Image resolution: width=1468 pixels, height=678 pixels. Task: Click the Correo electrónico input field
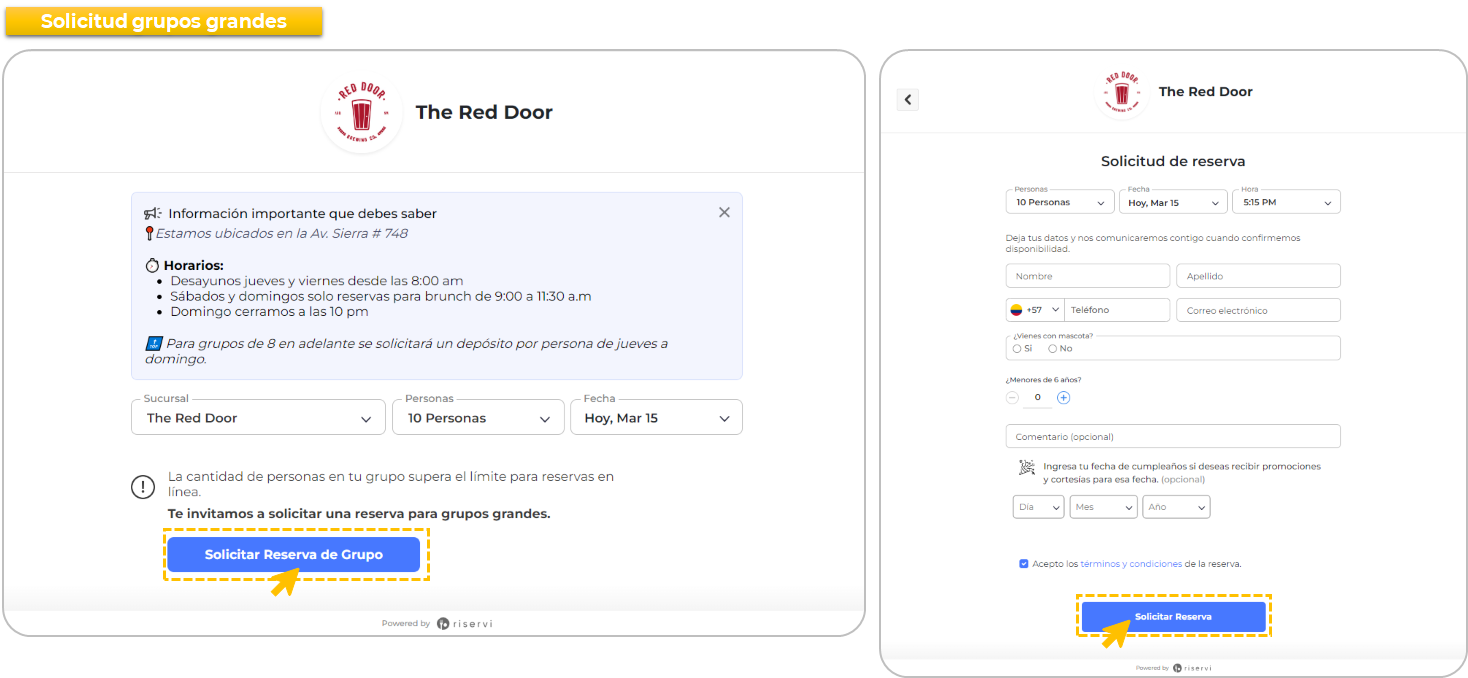(x=1258, y=310)
